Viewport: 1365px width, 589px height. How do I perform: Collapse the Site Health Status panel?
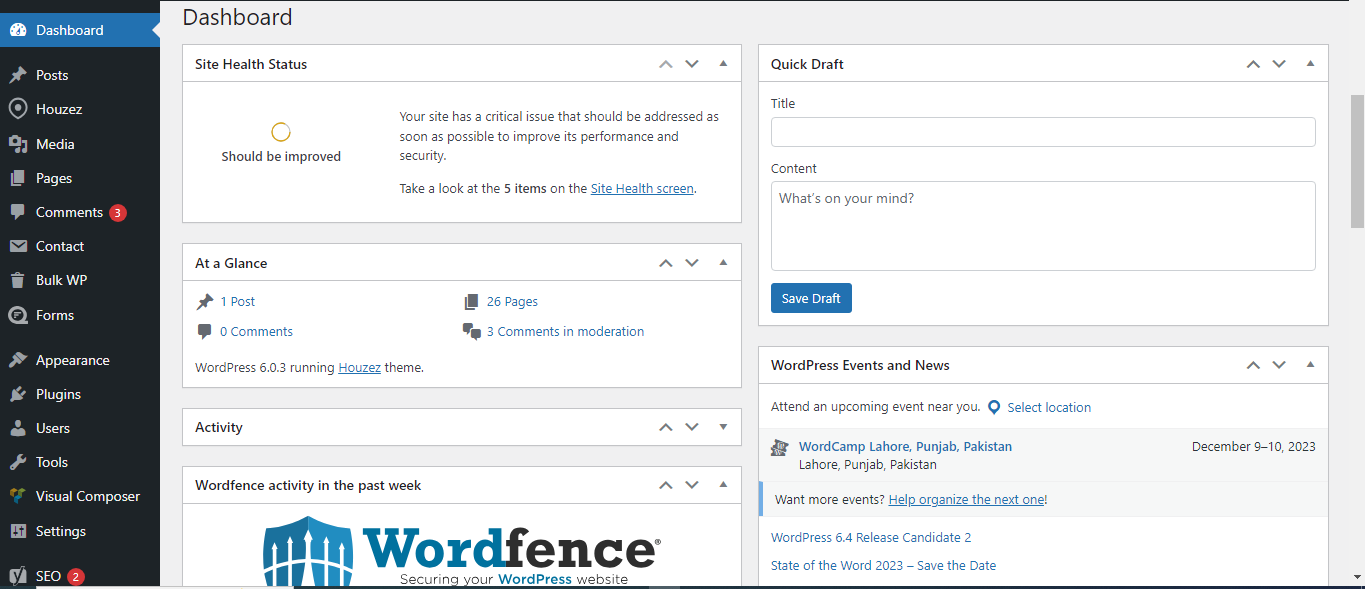tap(723, 64)
